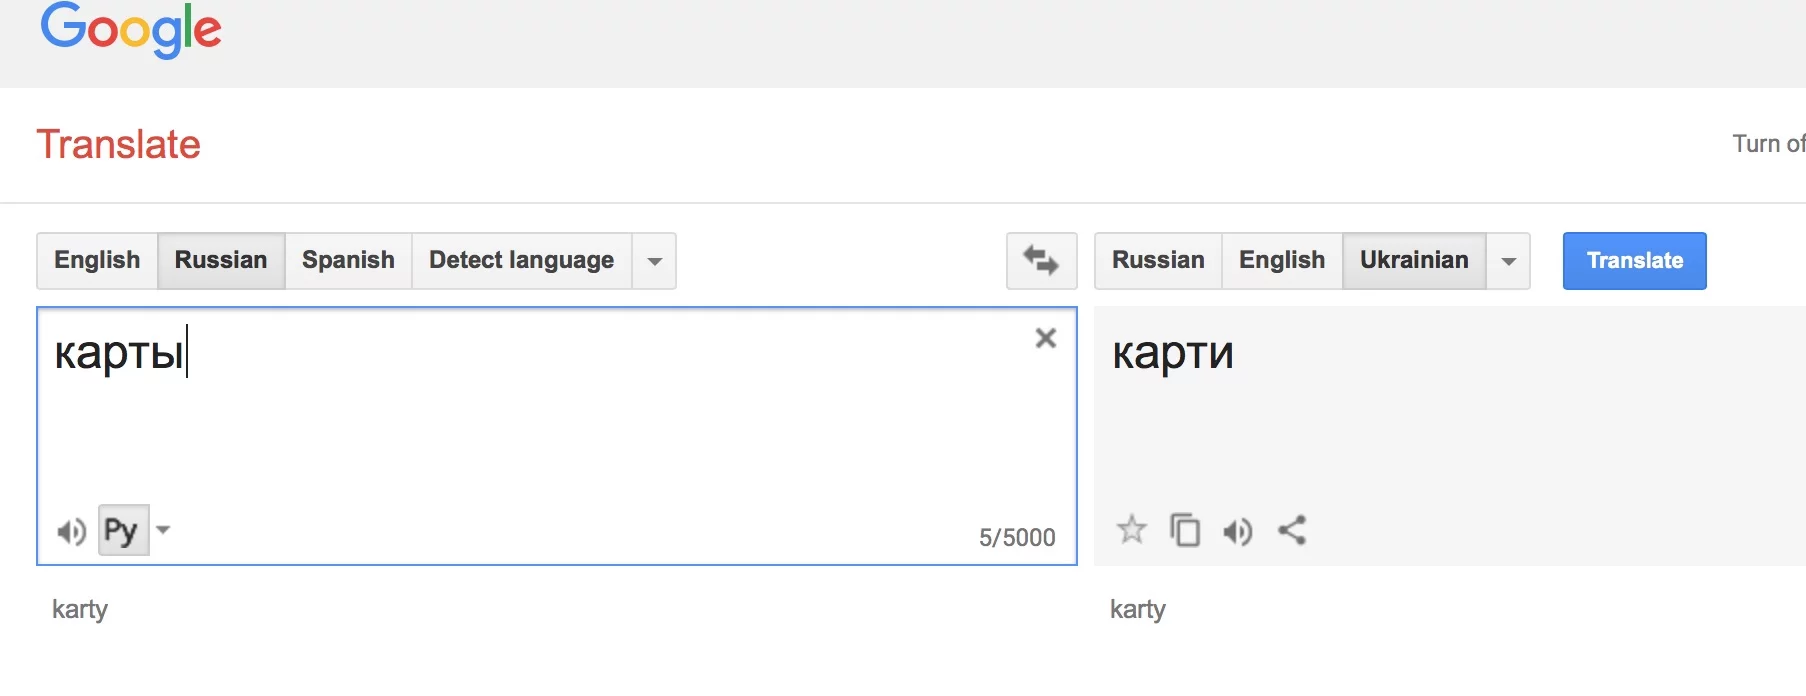Share the translation
This screenshot has width=1806, height=696.
1292,530
